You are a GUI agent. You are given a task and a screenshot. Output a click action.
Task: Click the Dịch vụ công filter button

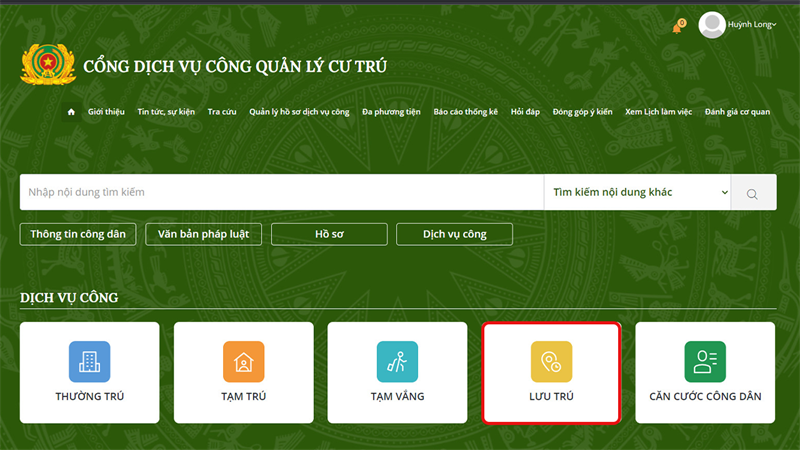454,234
